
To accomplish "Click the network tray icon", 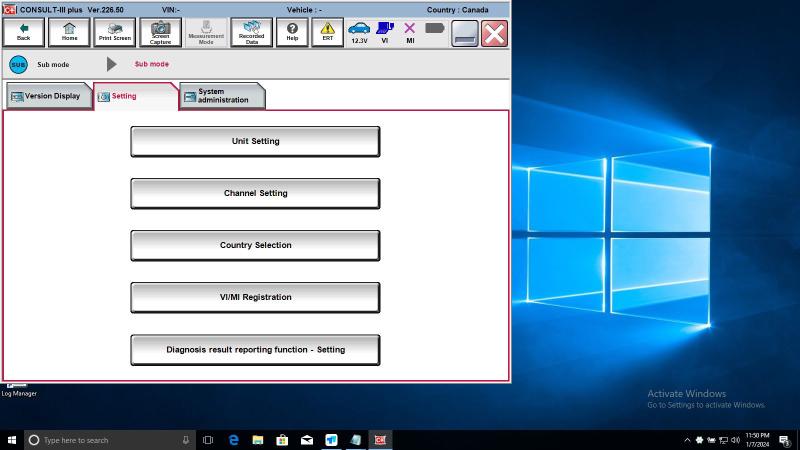I will click(x=723, y=440).
